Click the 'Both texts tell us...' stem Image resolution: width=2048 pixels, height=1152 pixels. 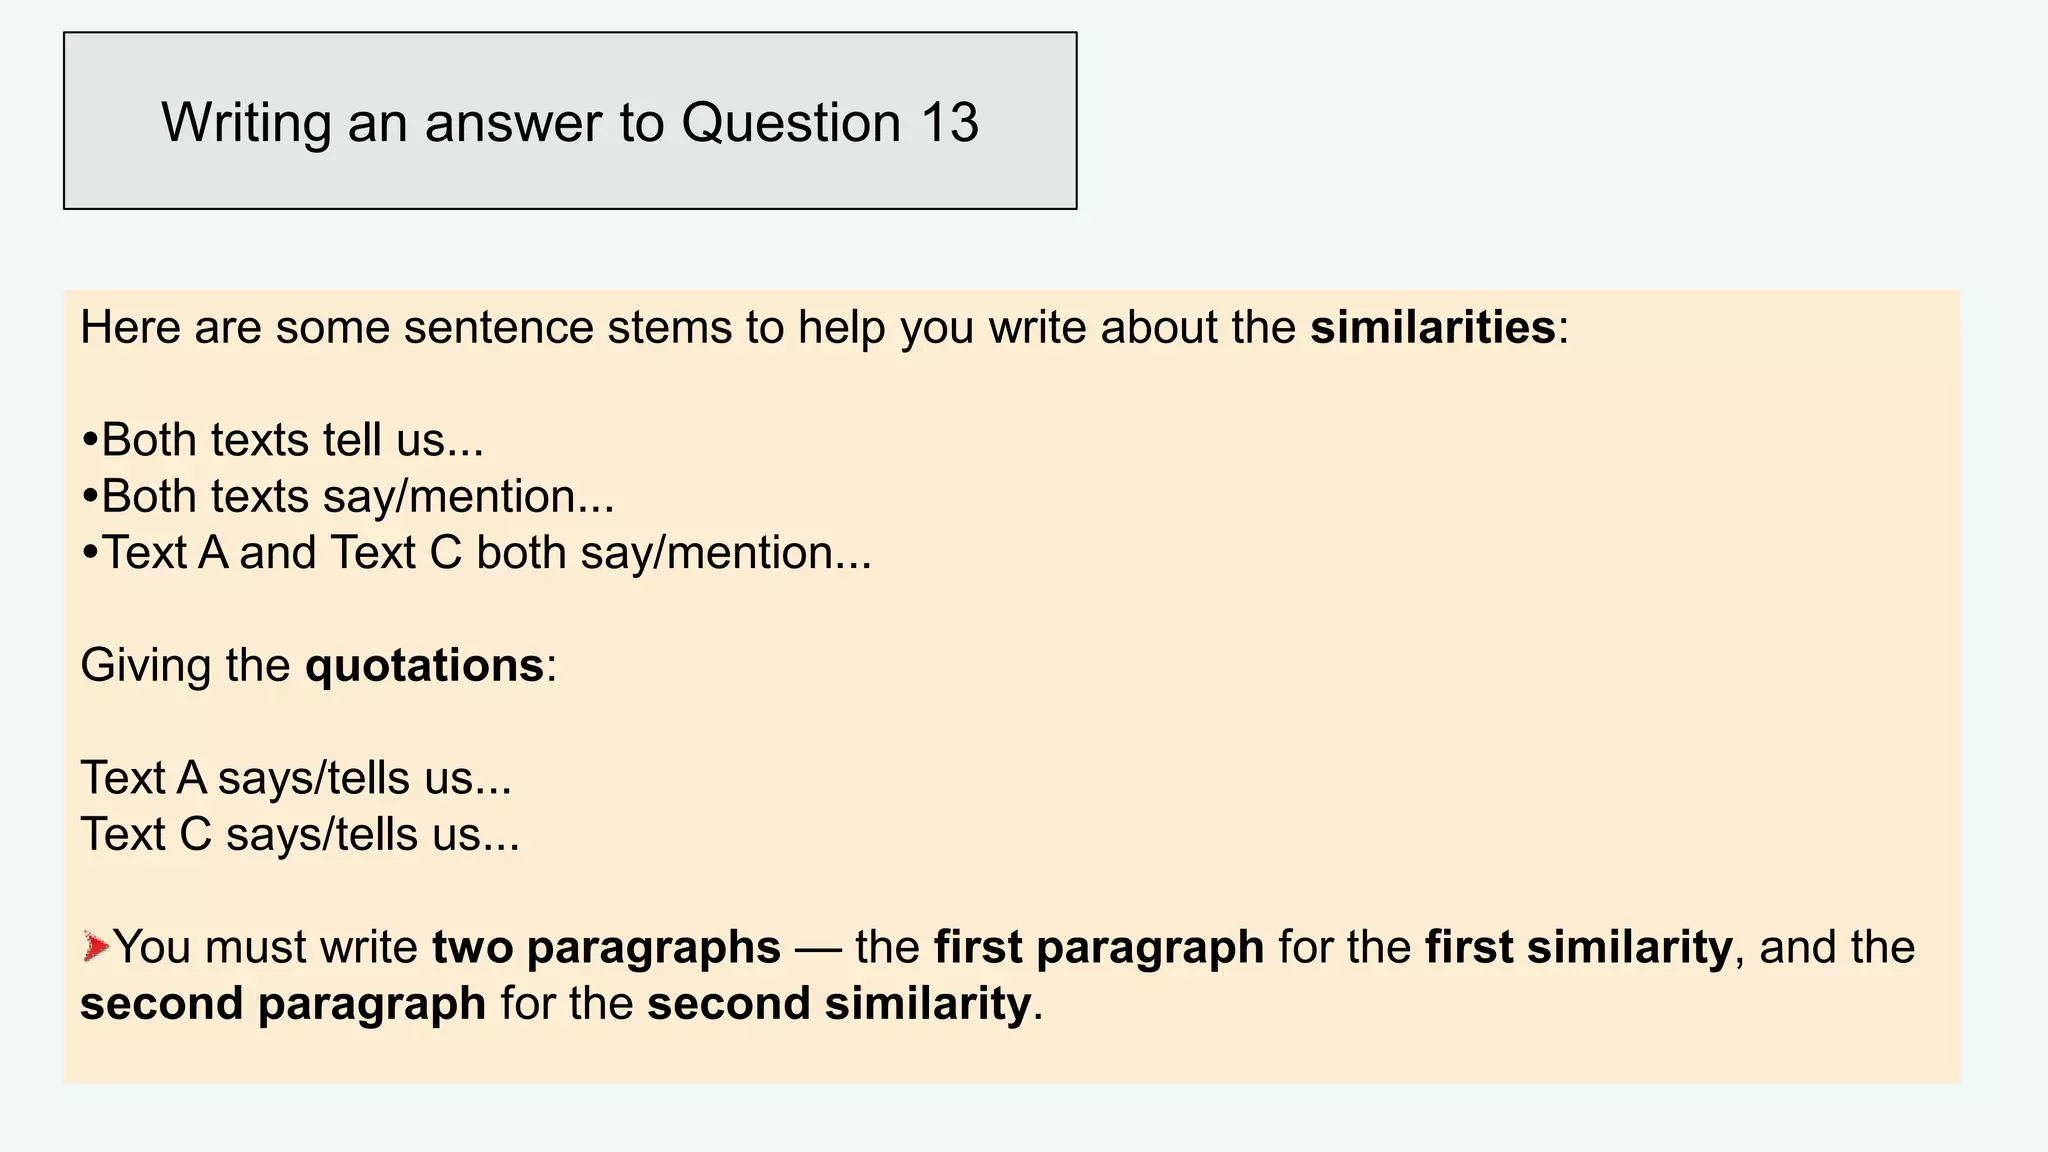292,440
